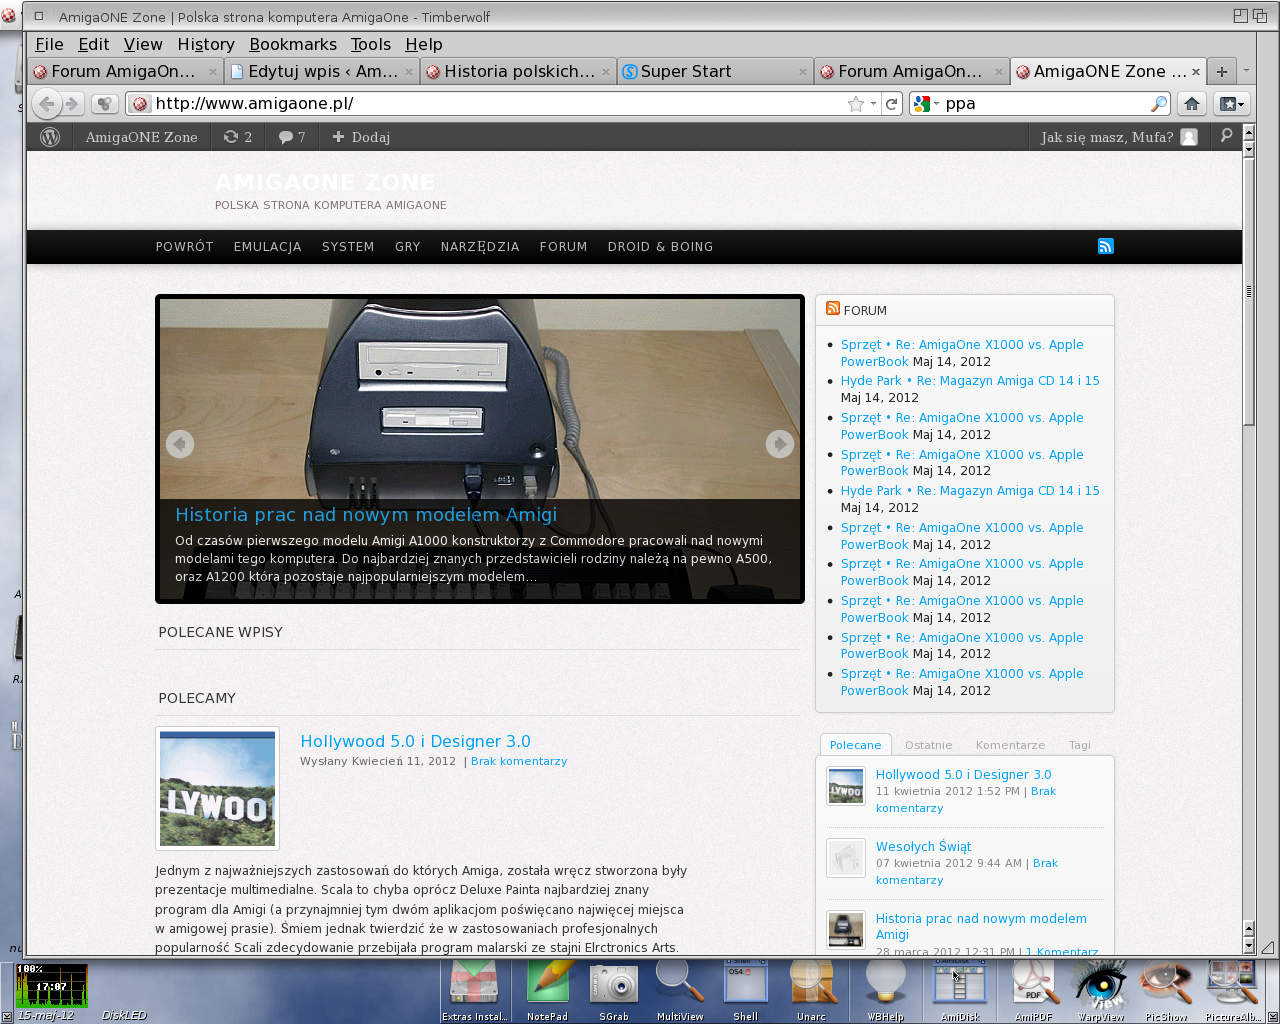This screenshot has width=1280, height=1024.
Task: Select the Ostatnie widget tab
Action: click(928, 745)
